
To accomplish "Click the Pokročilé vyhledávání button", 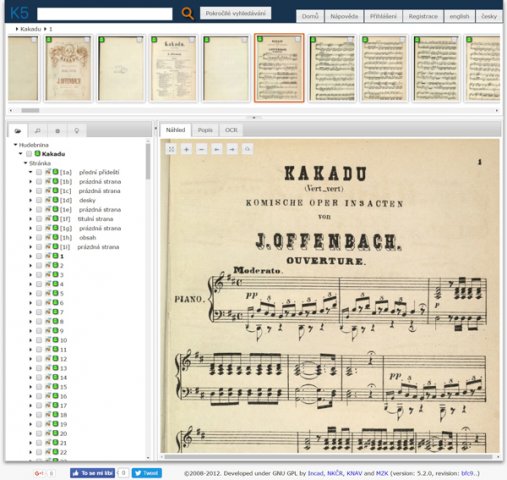I will [235, 13].
